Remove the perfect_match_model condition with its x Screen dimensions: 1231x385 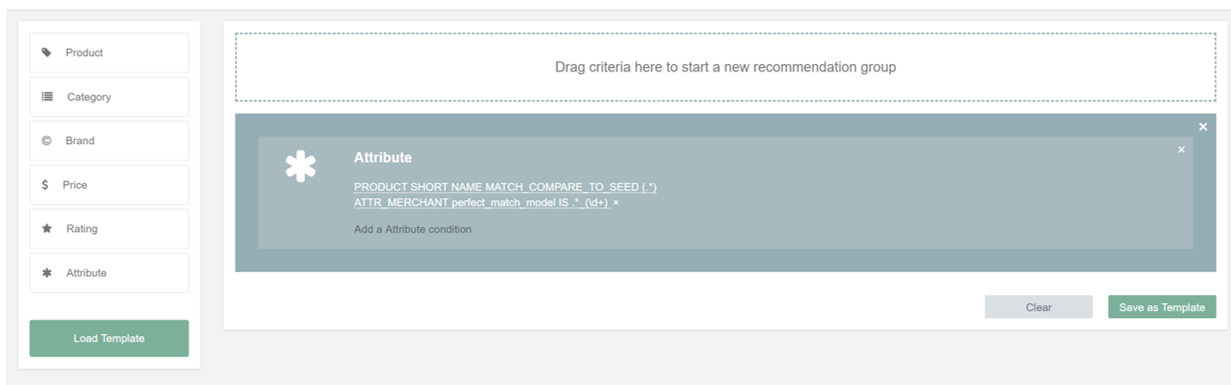tap(616, 203)
